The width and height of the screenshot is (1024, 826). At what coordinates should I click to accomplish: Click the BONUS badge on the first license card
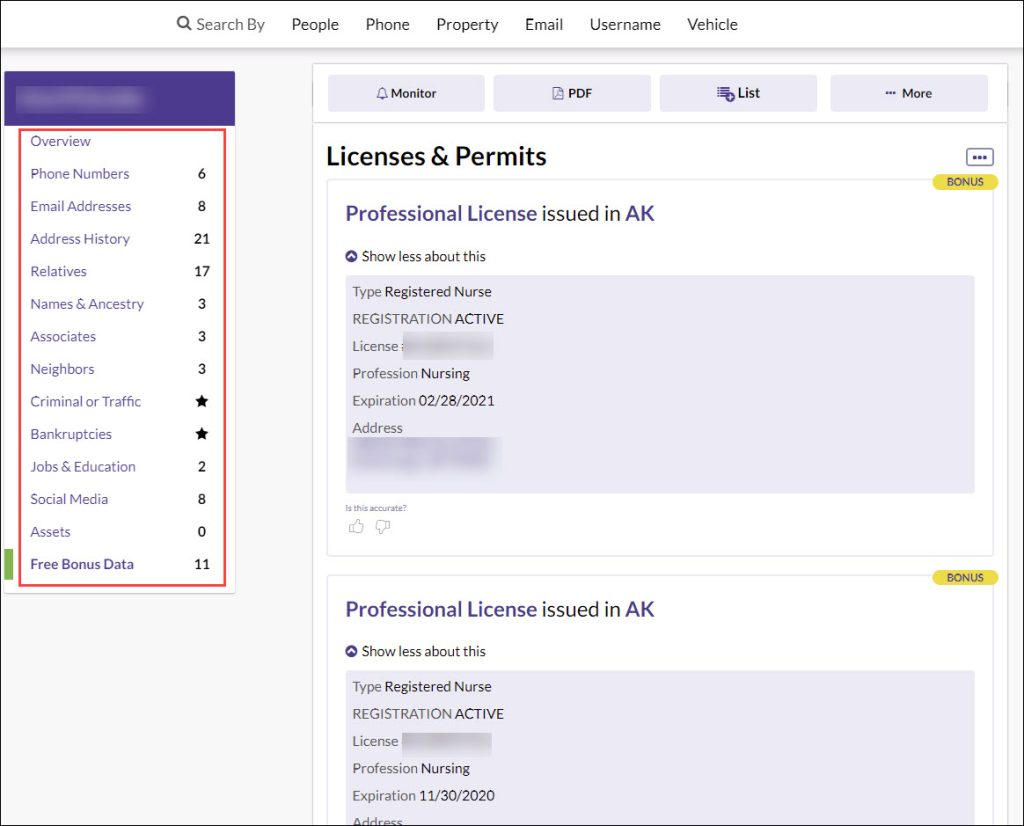pyautogui.click(x=965, y=182)
